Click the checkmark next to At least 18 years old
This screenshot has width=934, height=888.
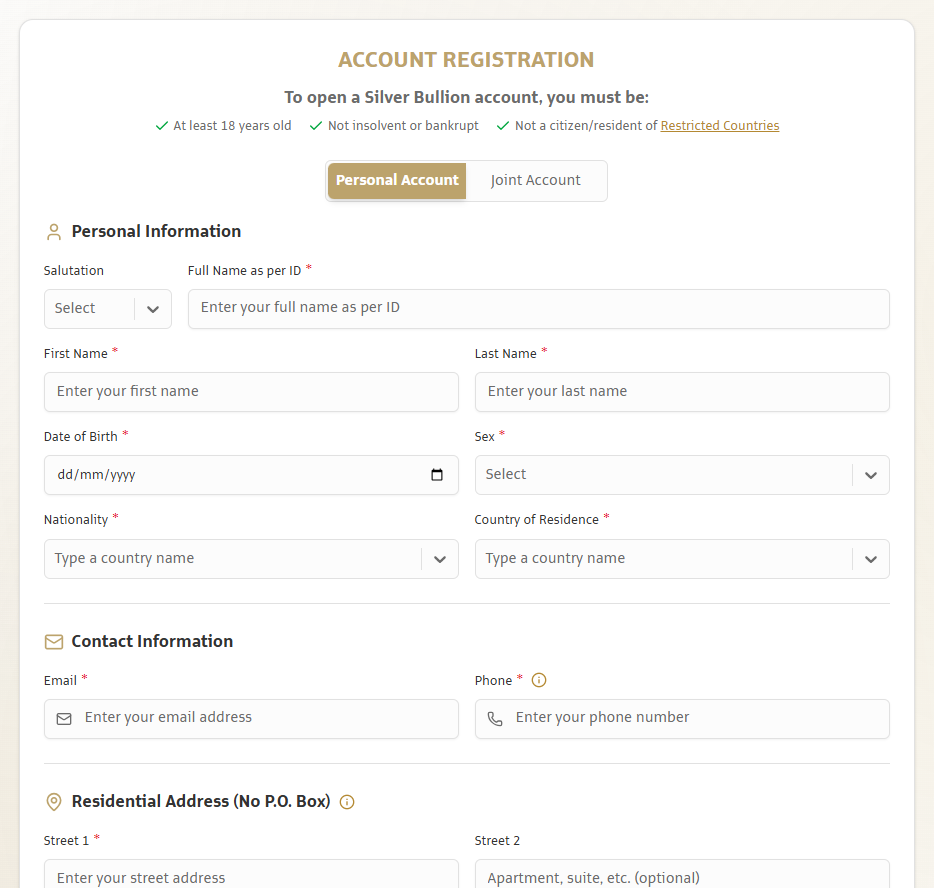click(161, 126)
